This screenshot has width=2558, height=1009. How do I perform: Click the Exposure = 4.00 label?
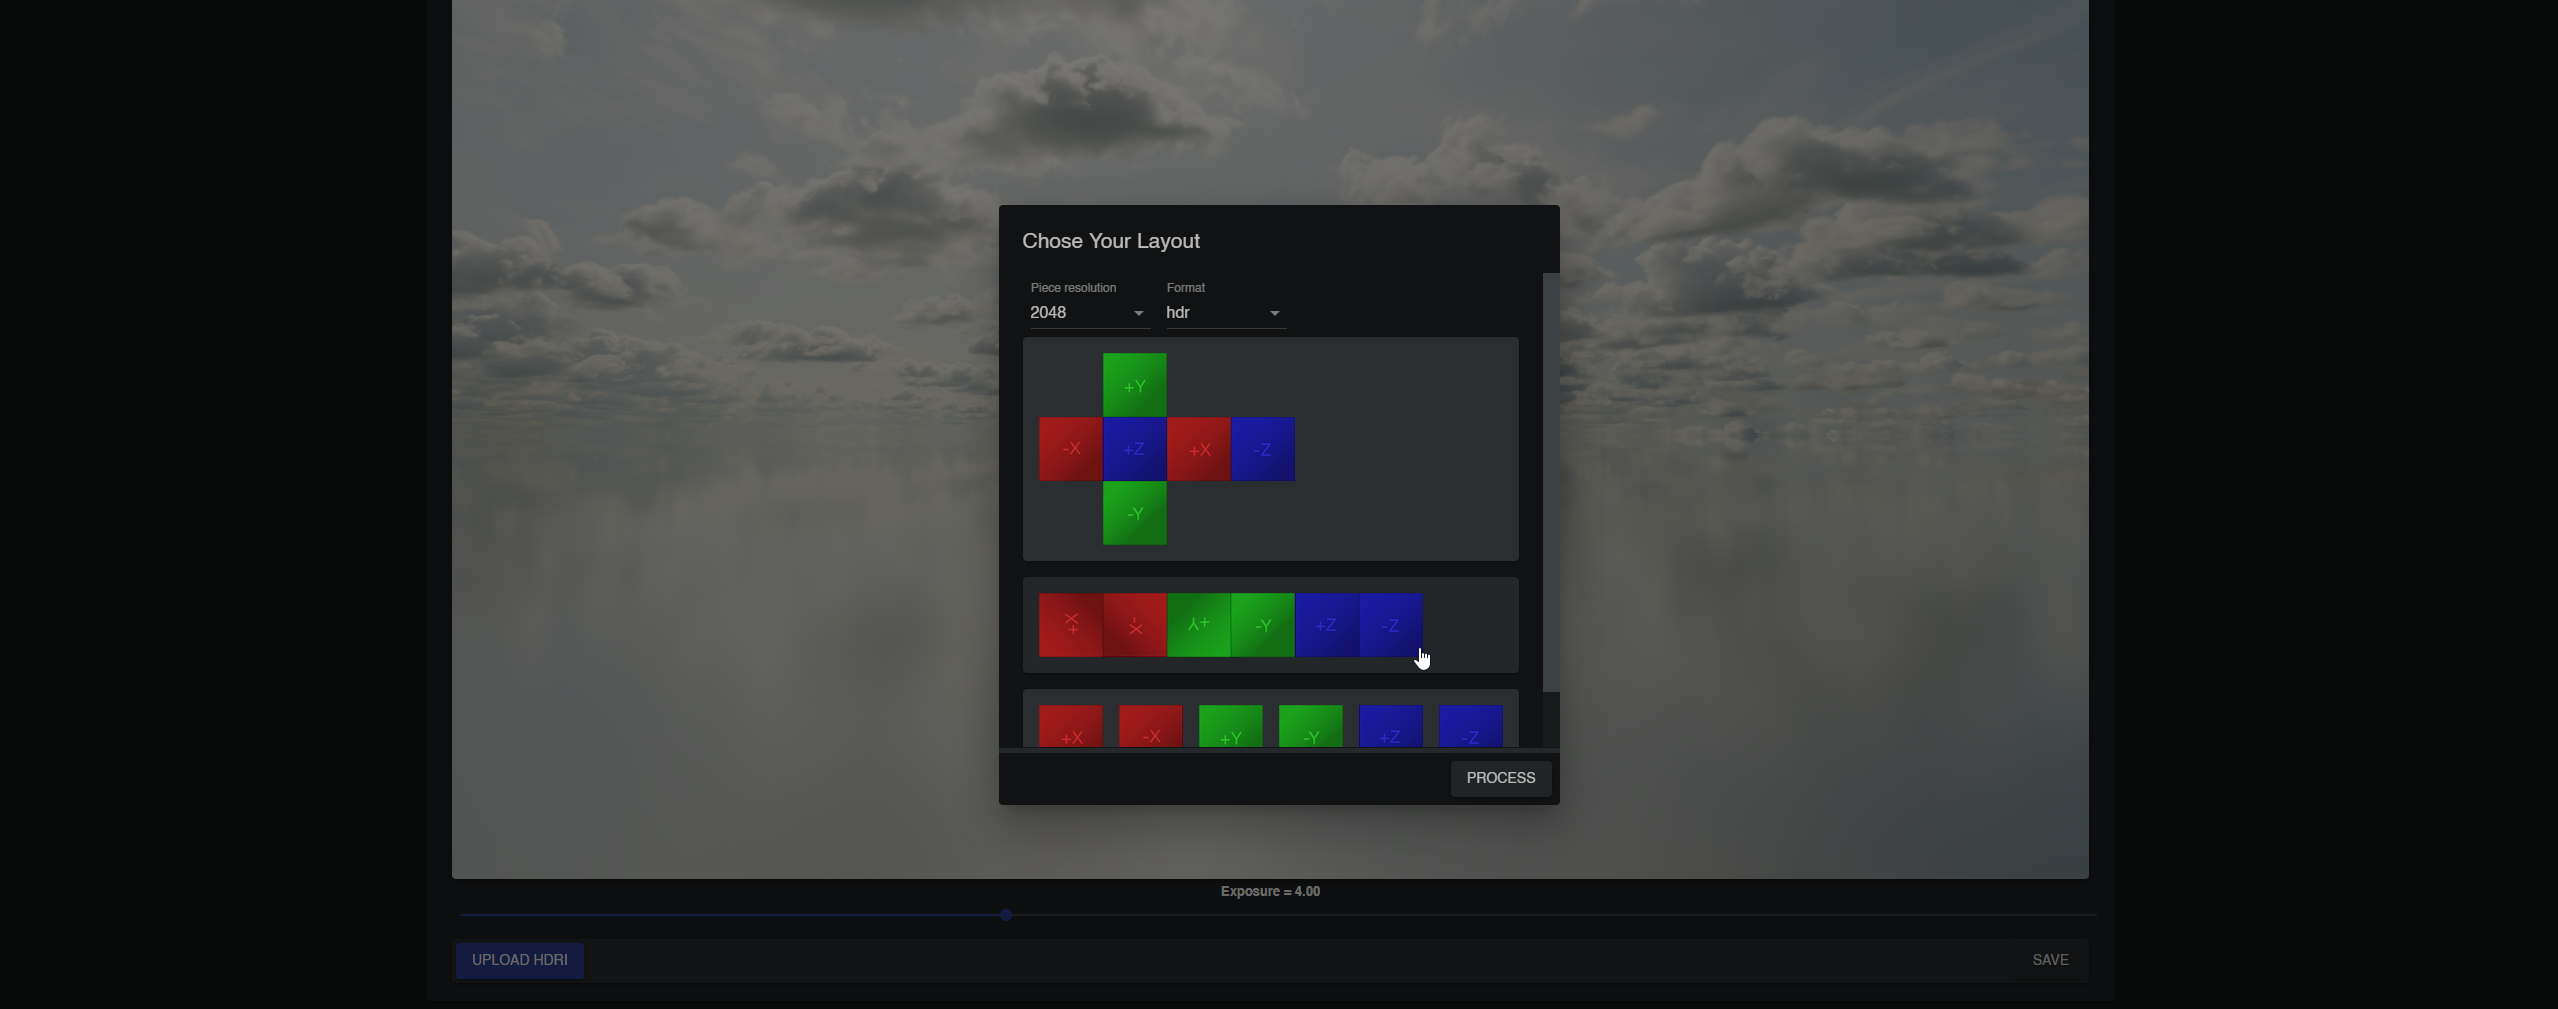[x=1270, y=891]
